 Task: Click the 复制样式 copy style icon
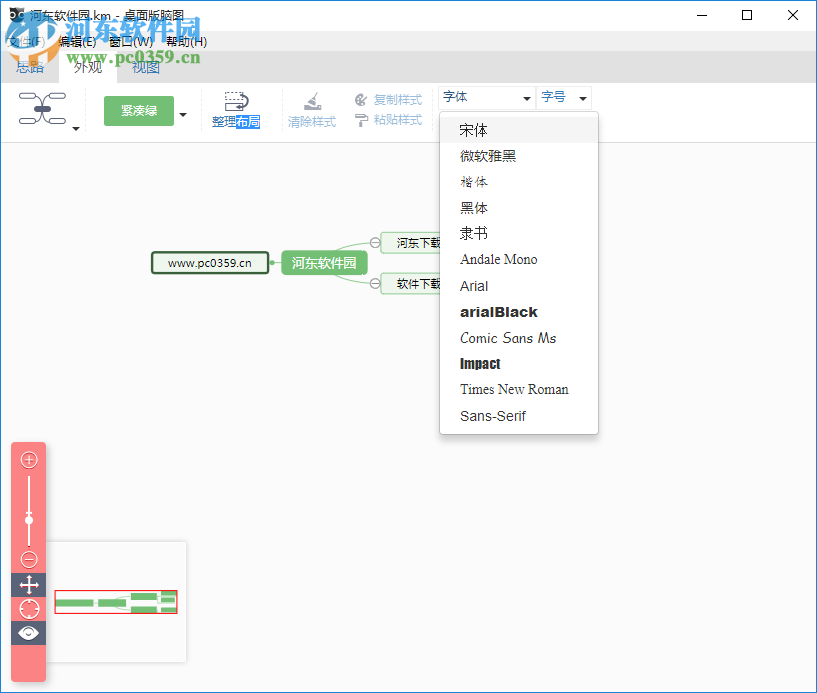(388, 99)
